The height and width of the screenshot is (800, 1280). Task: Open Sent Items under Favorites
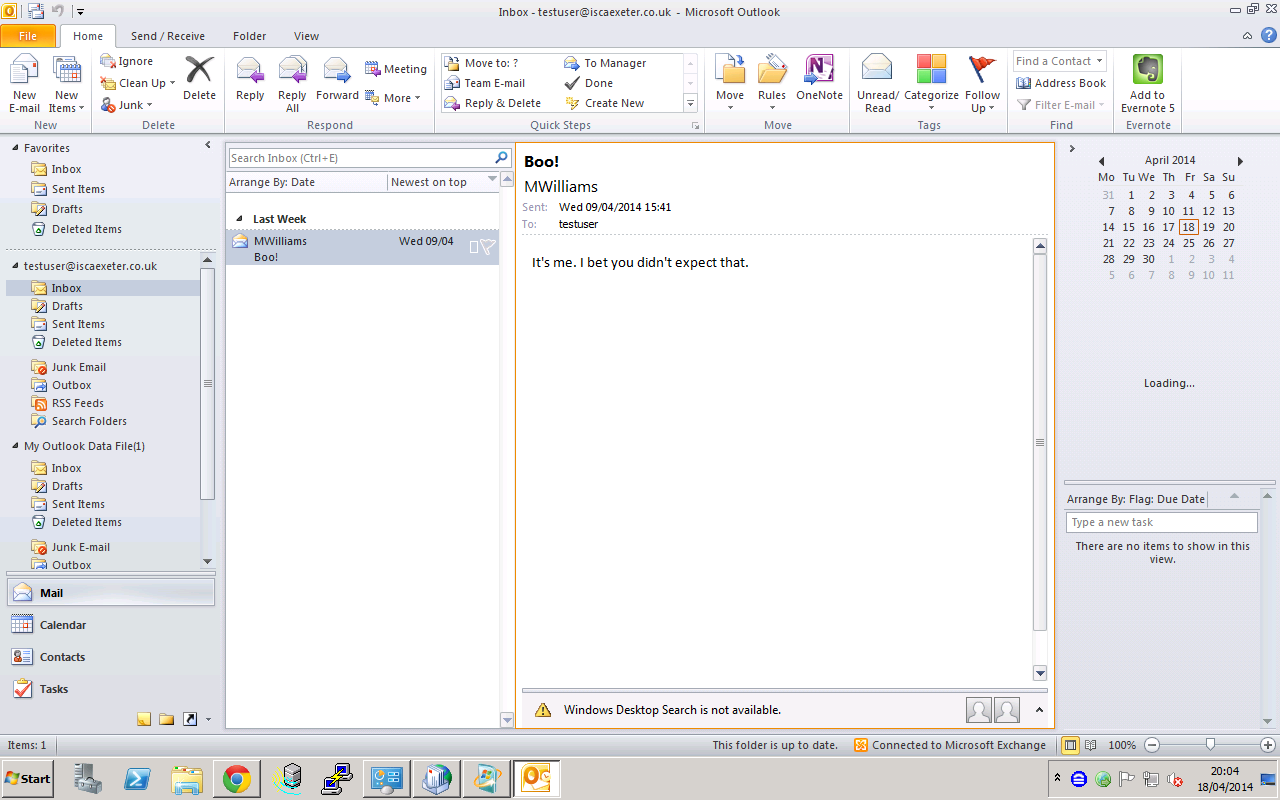tap(78, 189)
